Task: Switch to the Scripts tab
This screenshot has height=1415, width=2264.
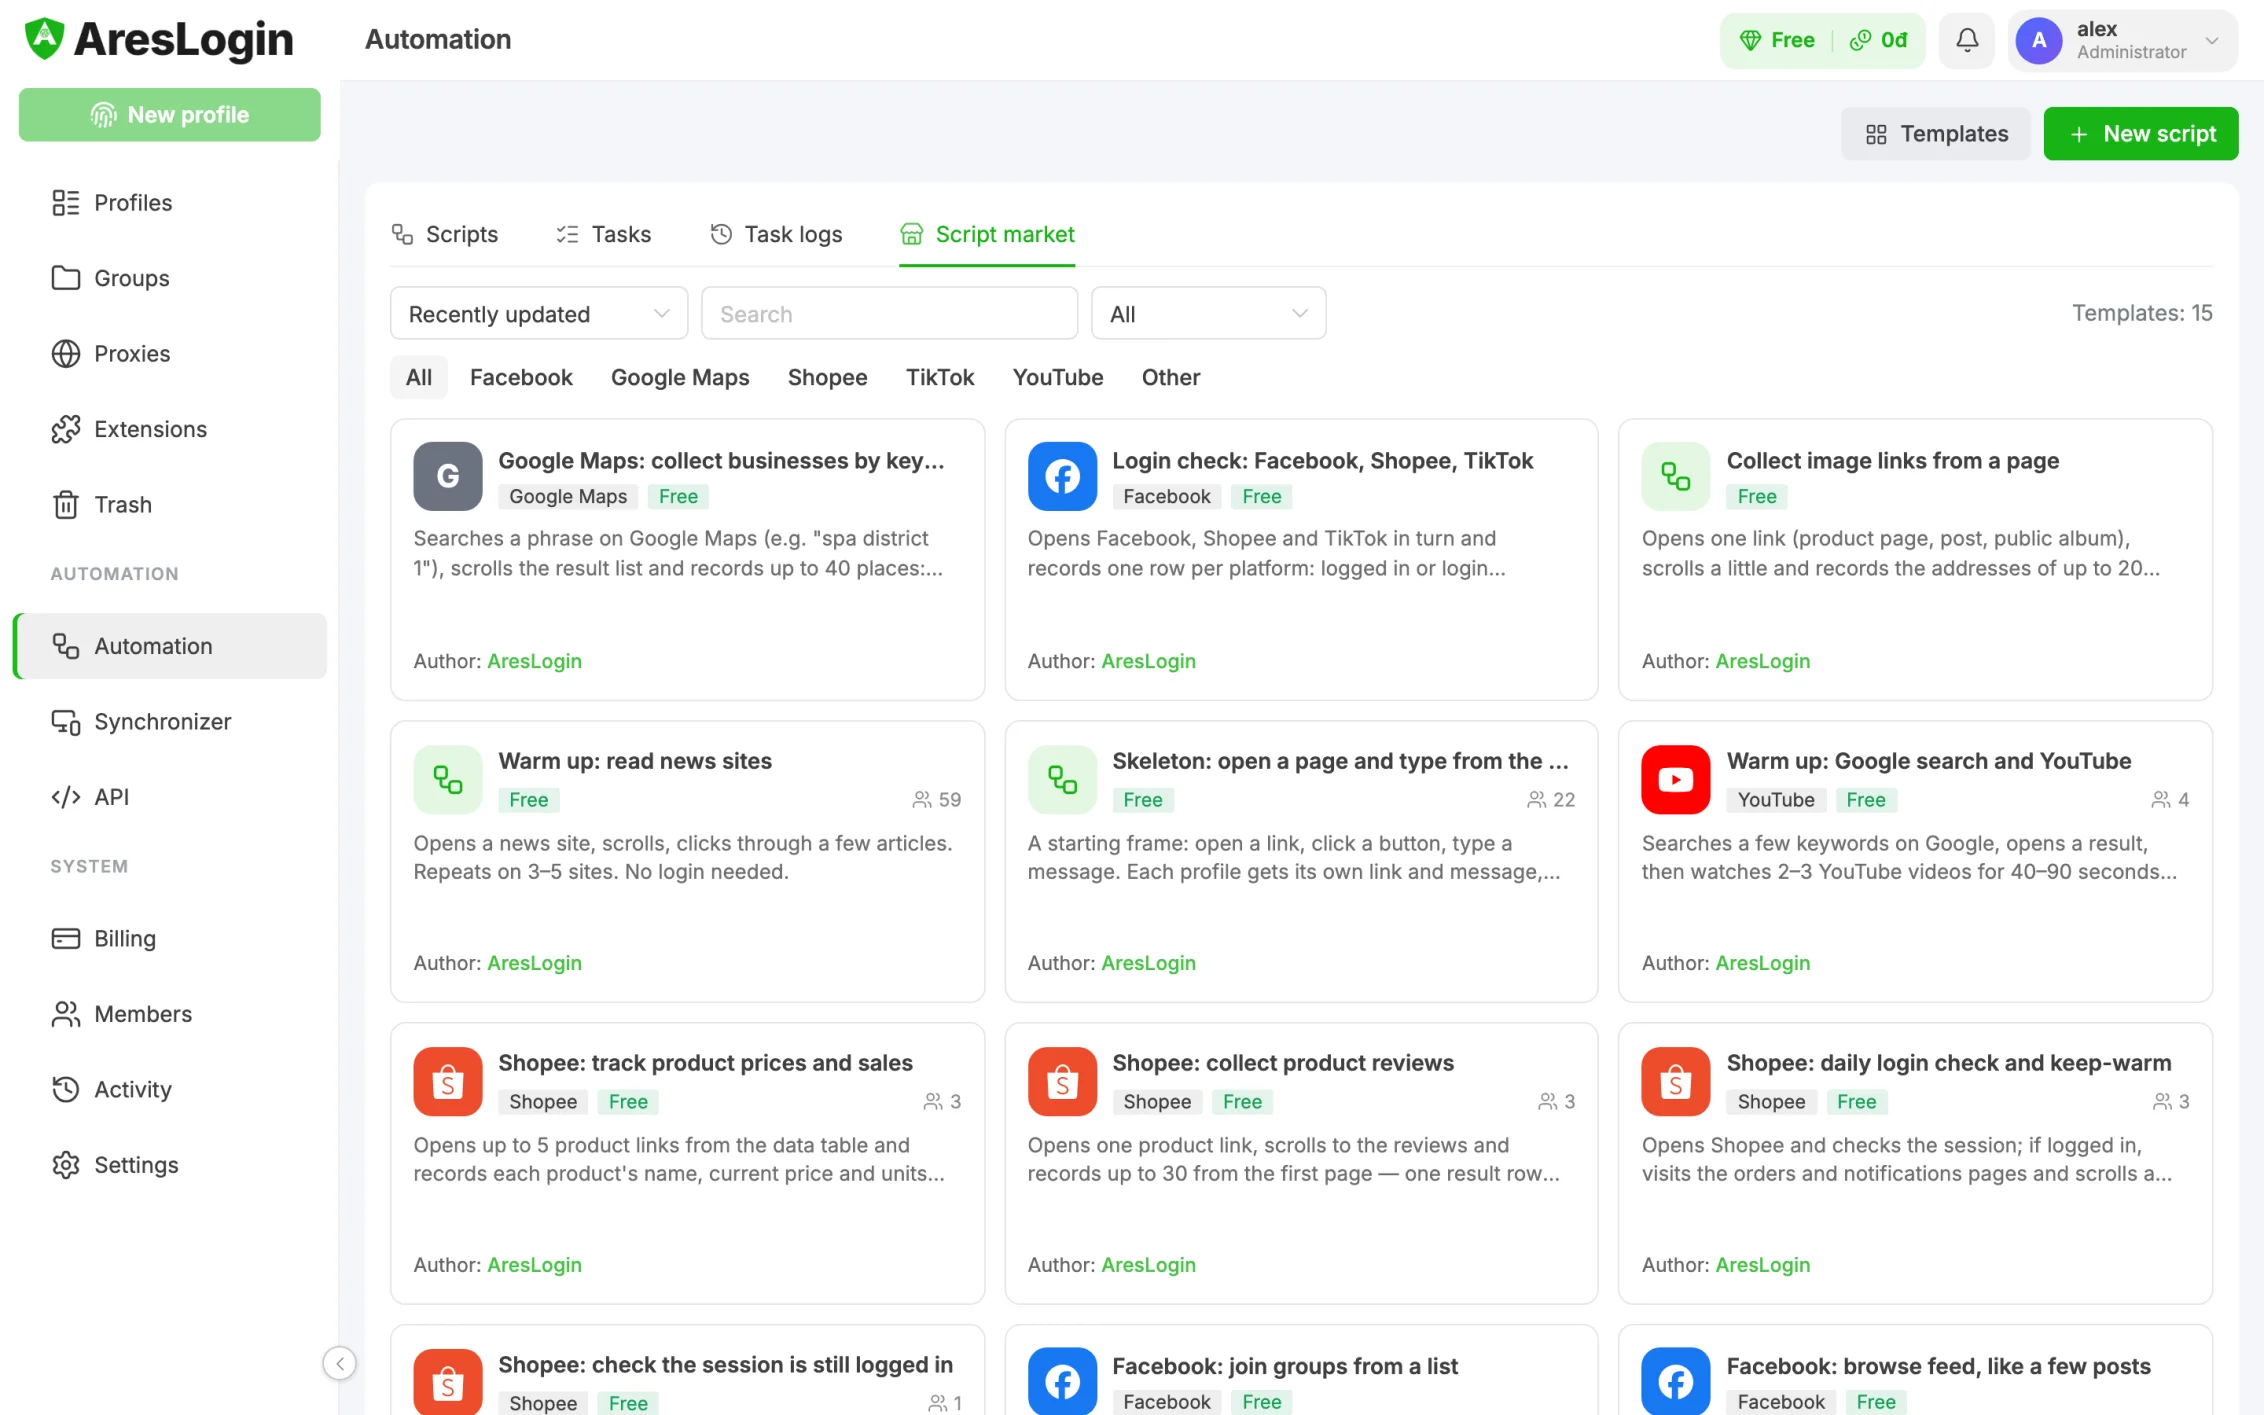Action: point(445,234)
